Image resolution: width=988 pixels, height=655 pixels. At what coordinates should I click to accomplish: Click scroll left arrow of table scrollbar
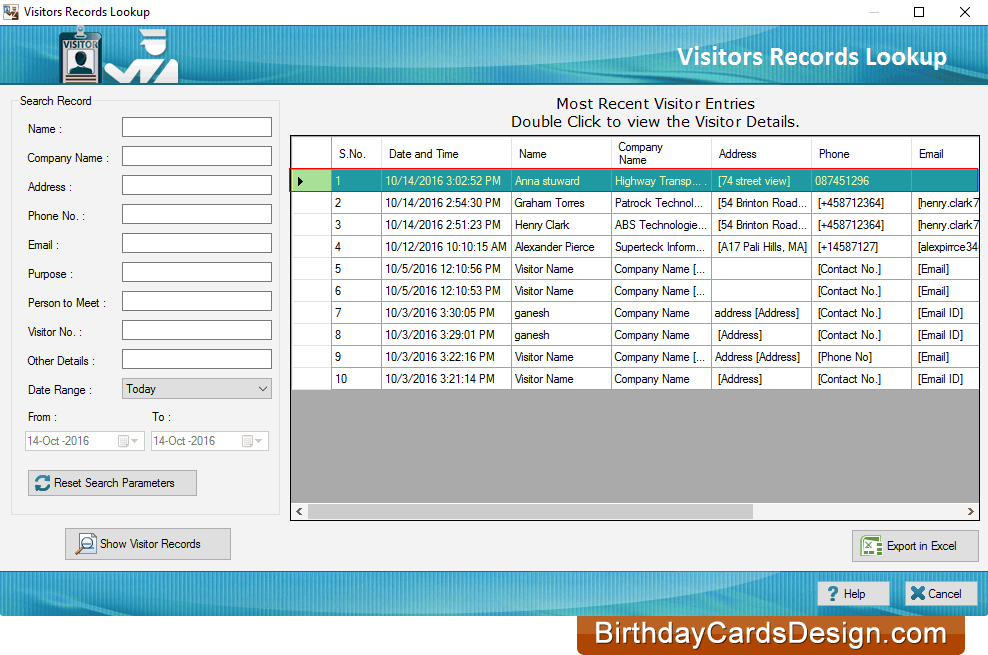pos(299,511)
